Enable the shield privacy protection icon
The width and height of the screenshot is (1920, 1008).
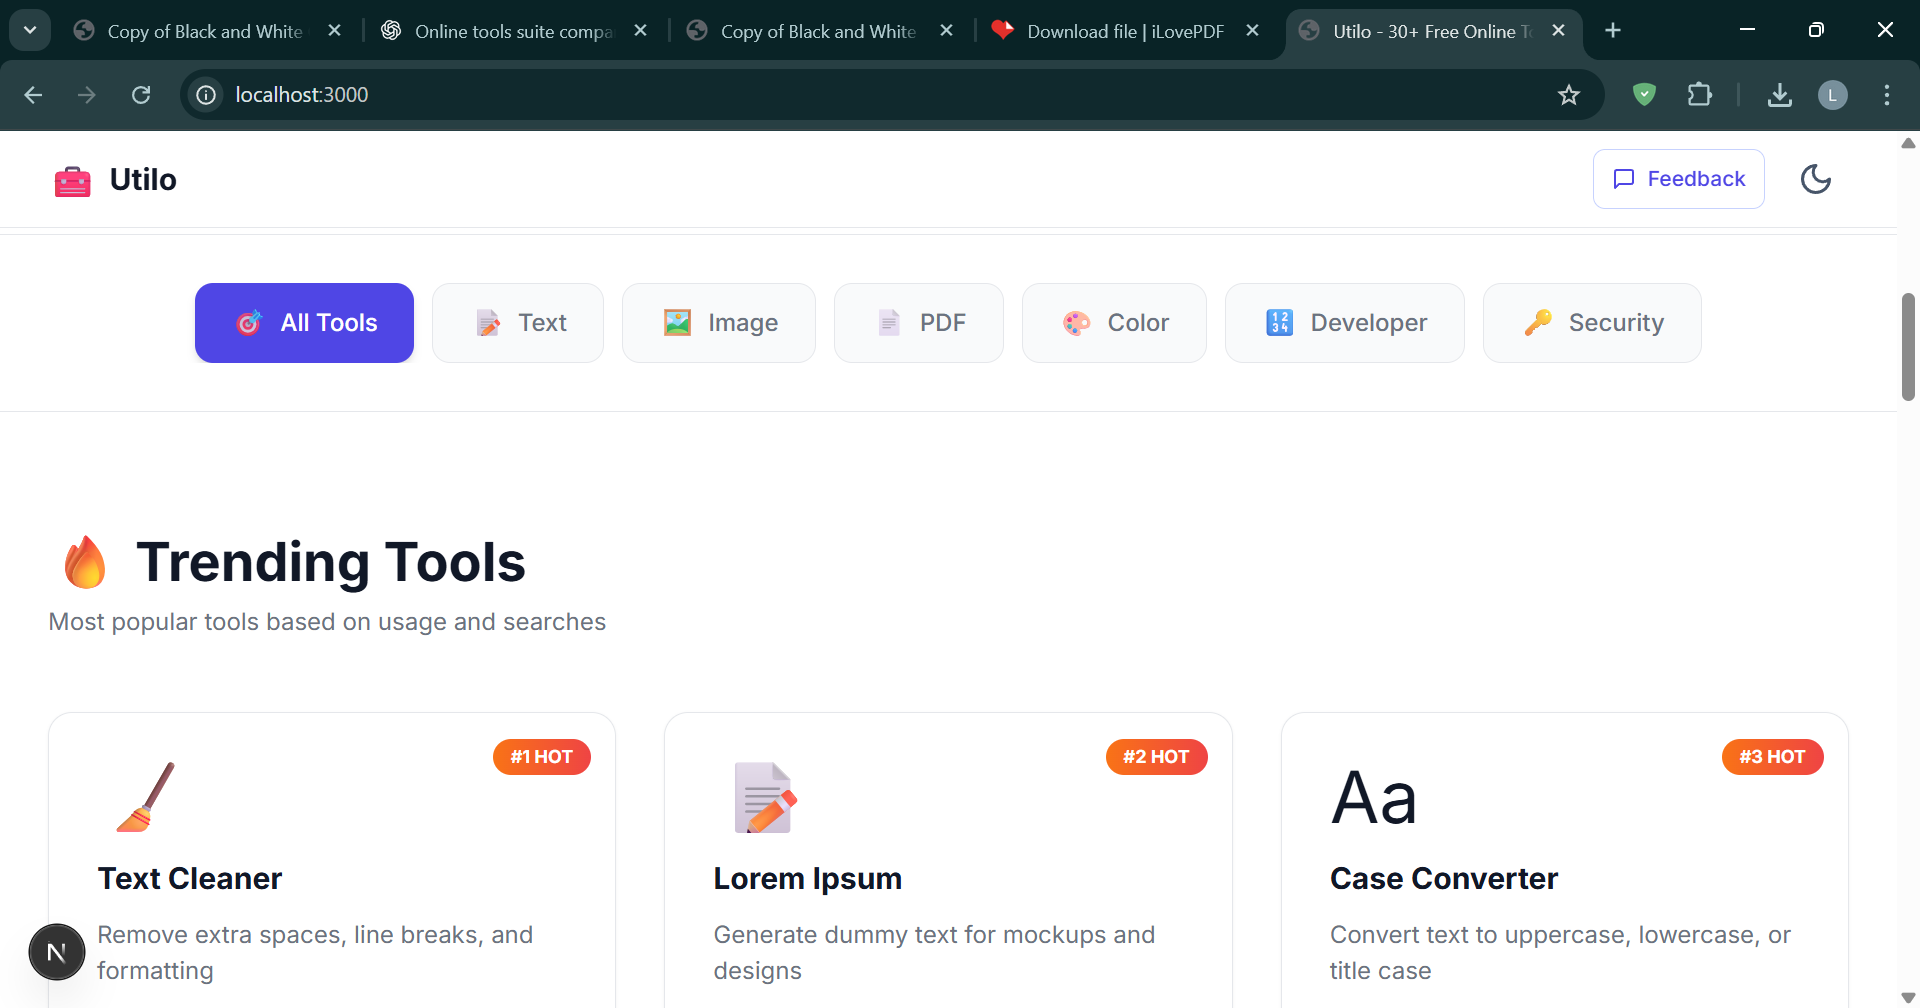point(1644,95)
